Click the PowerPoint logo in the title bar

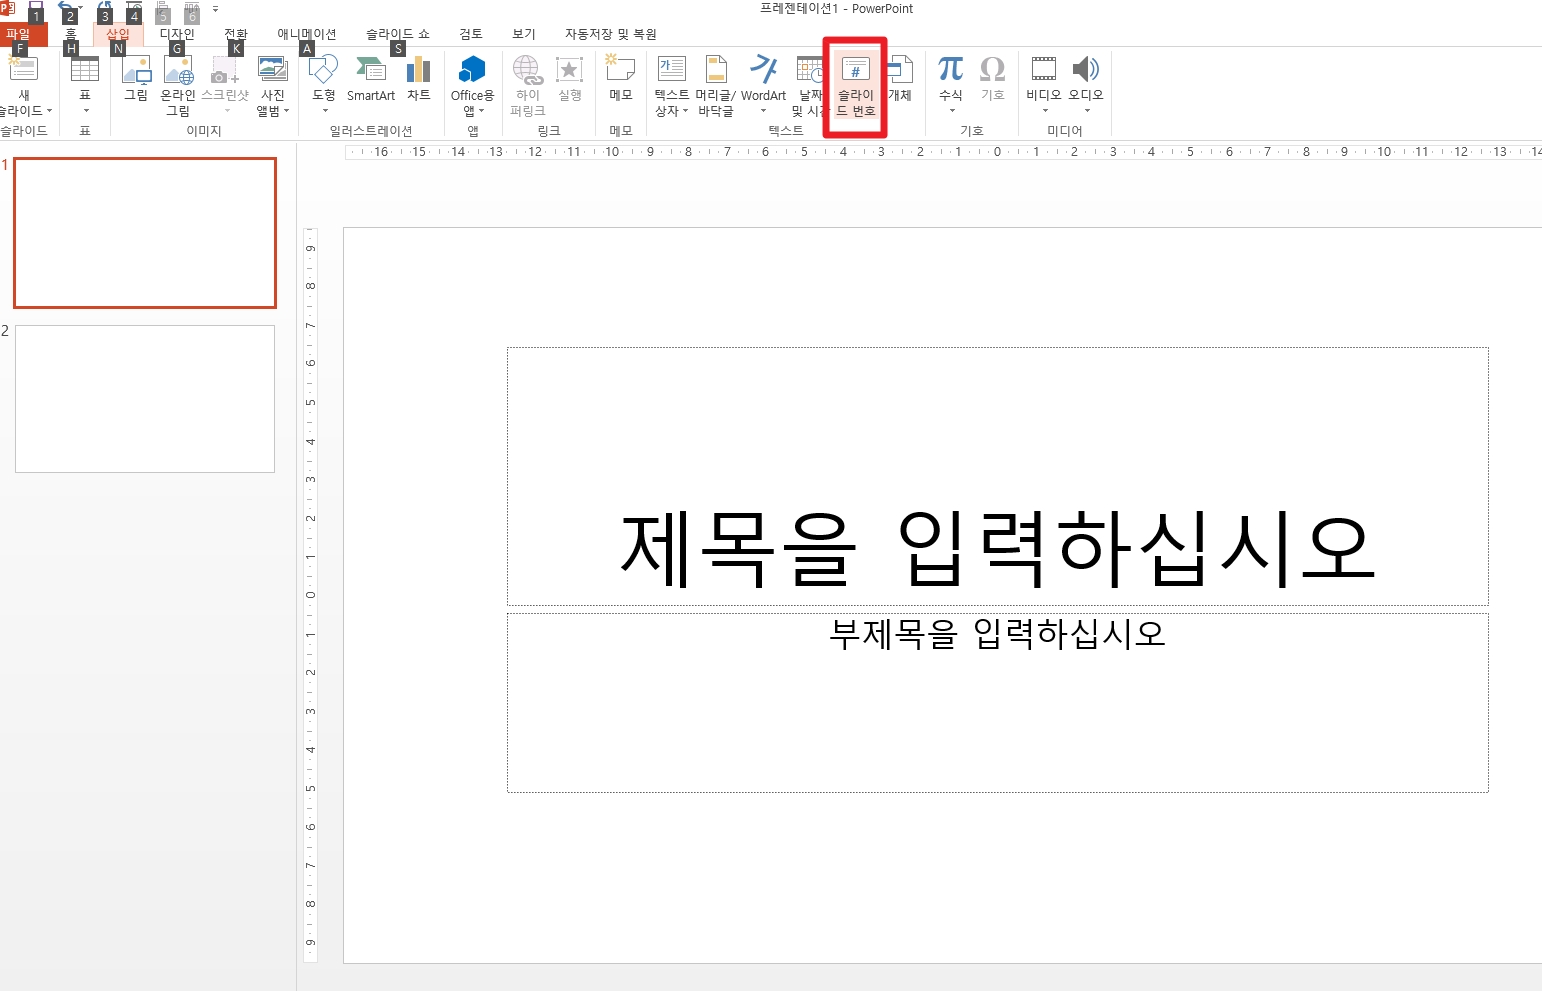[7, 8]
